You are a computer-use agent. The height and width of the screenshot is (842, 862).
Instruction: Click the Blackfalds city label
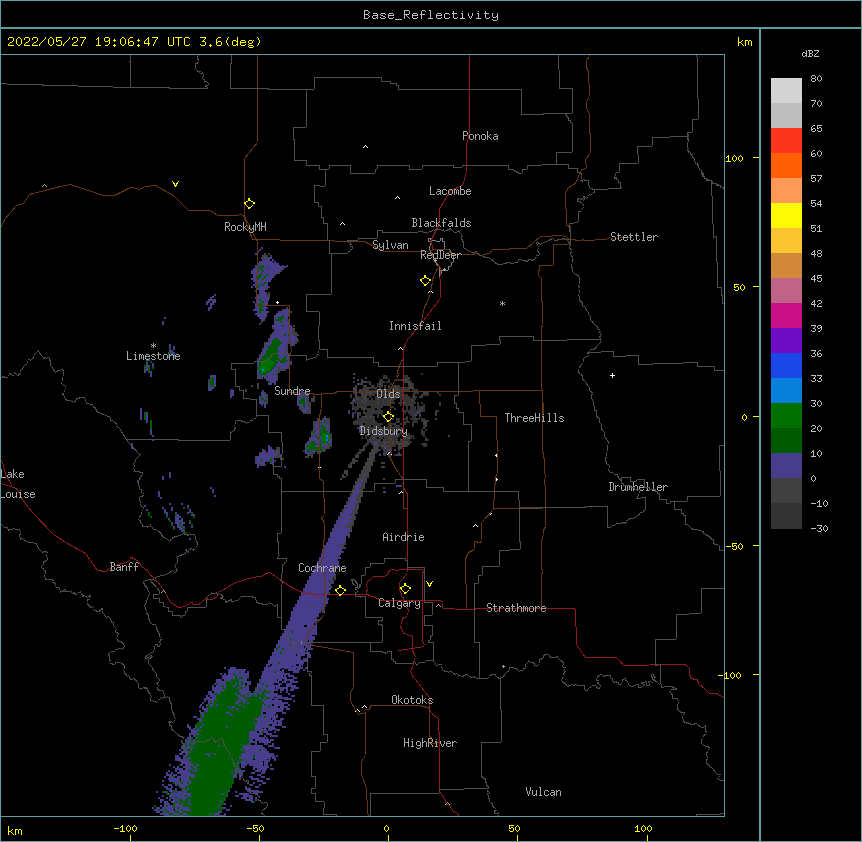pos(441,223)
